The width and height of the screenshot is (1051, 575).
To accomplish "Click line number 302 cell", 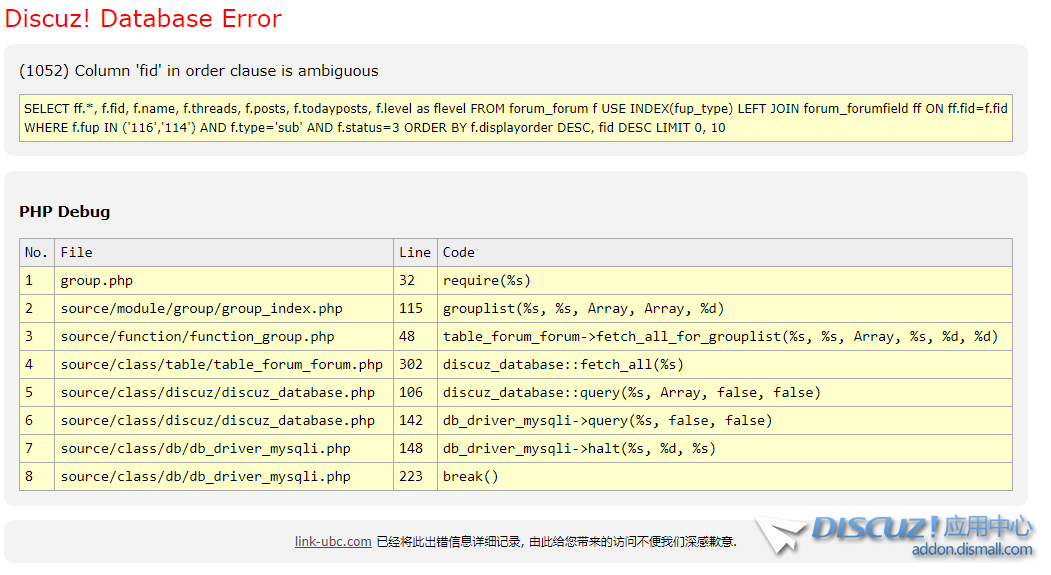I will coord(415,365).
